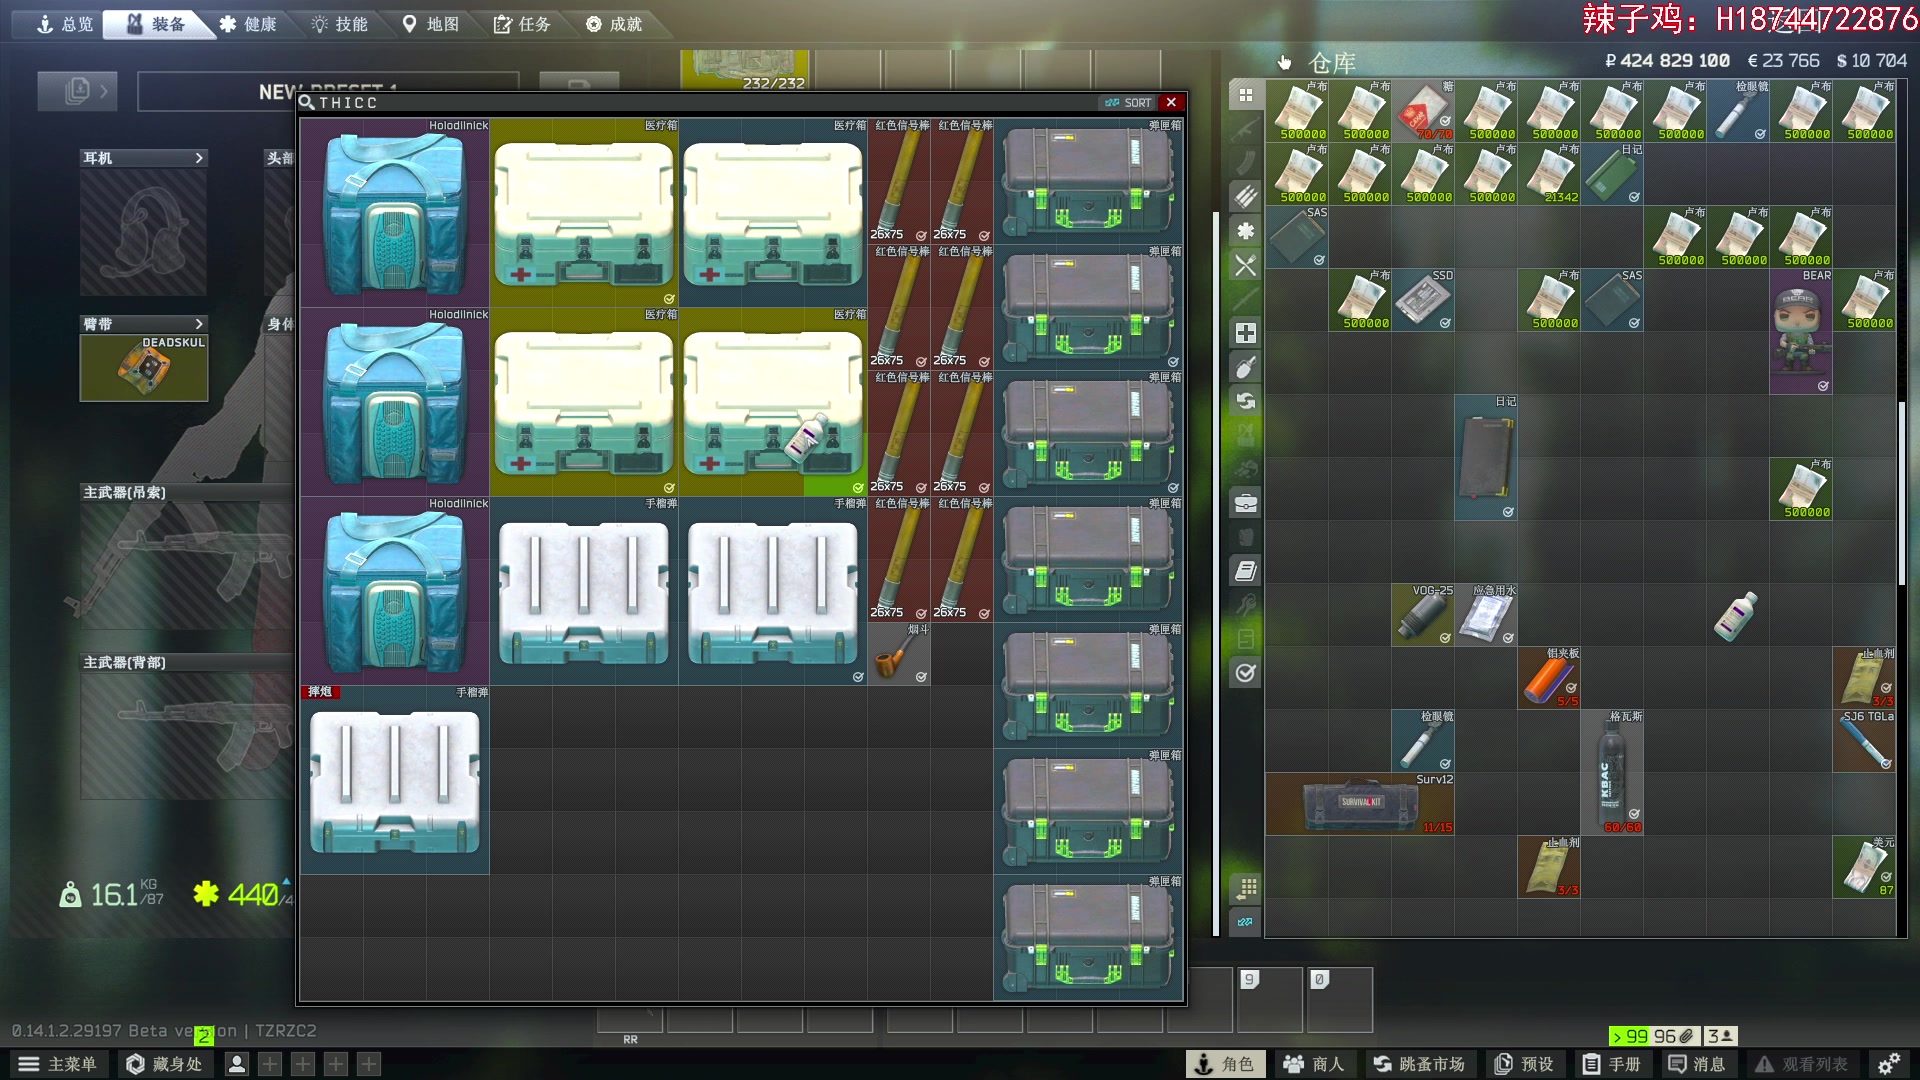Filter stash by weapons rifle icon
1920x1080 pixels.
[x=1245, y=129]
